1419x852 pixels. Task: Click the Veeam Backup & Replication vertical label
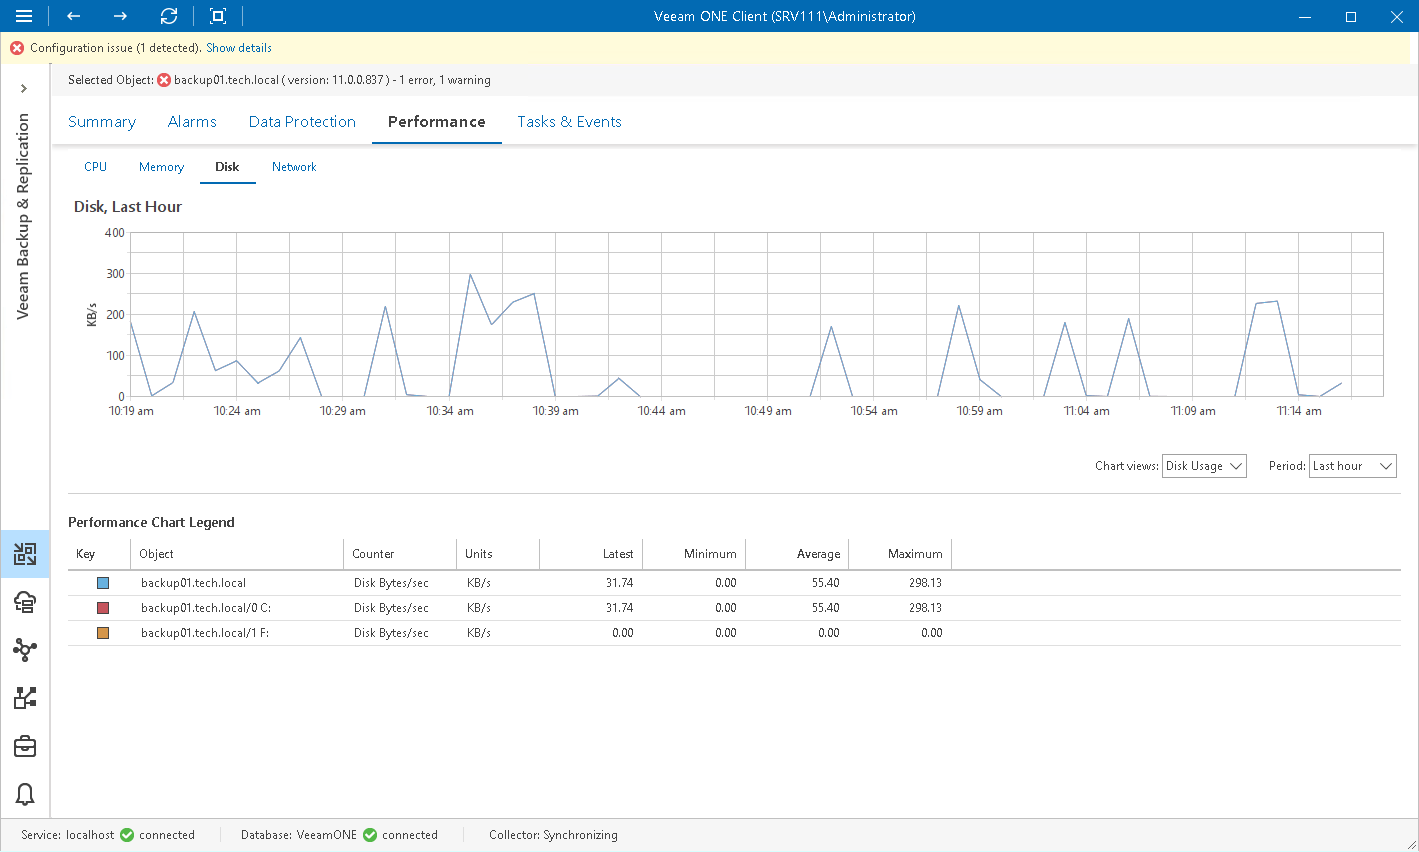[x=23, y=216]
